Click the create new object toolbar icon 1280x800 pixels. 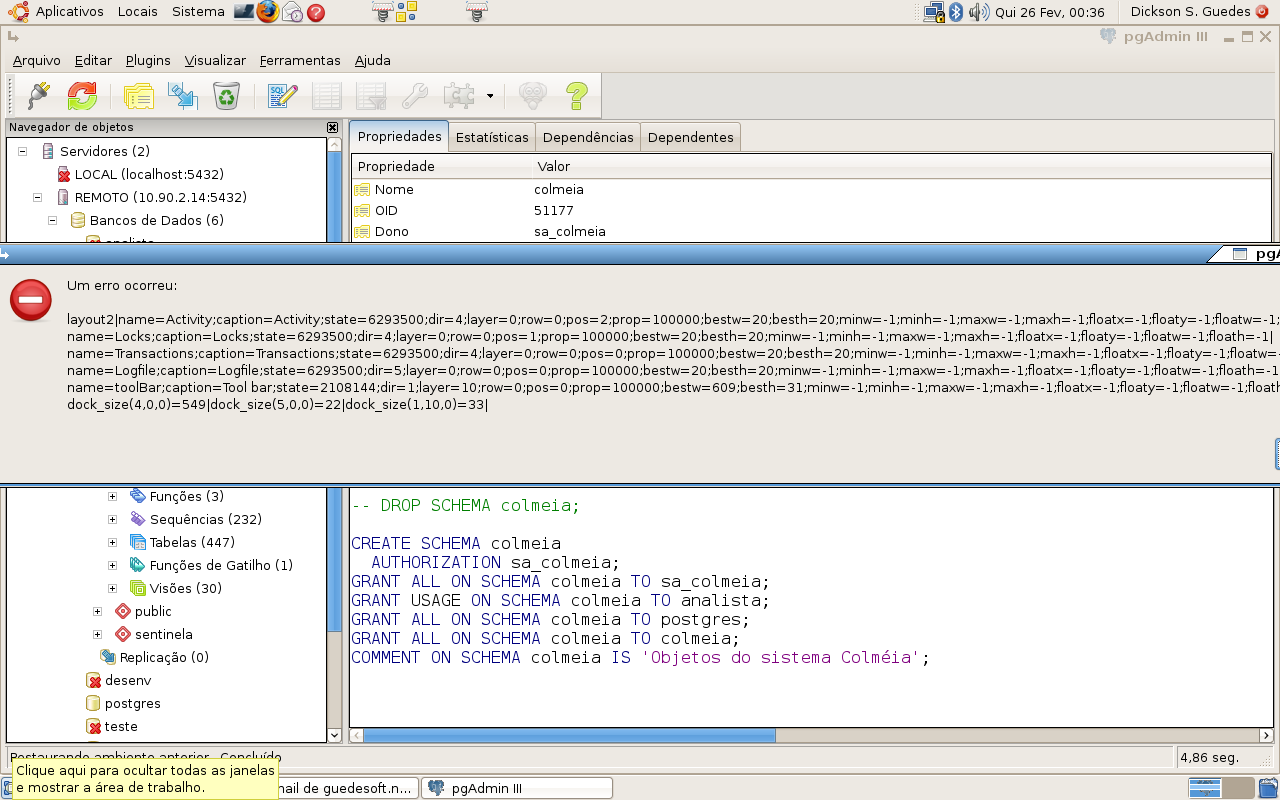183,96
